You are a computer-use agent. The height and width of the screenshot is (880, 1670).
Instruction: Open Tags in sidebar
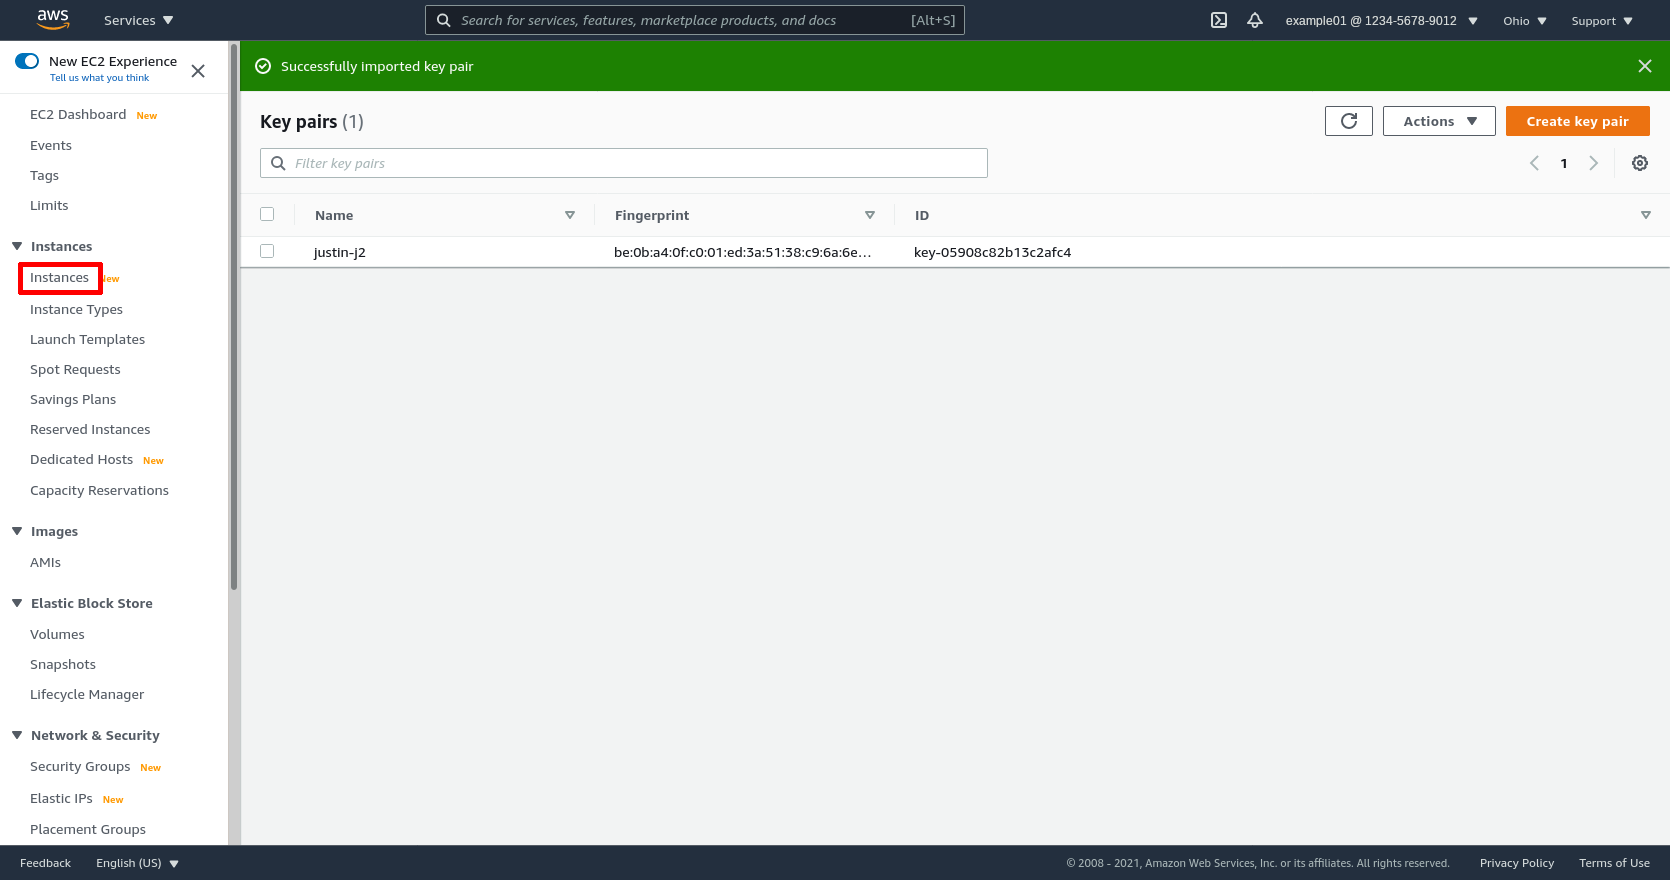44,175
